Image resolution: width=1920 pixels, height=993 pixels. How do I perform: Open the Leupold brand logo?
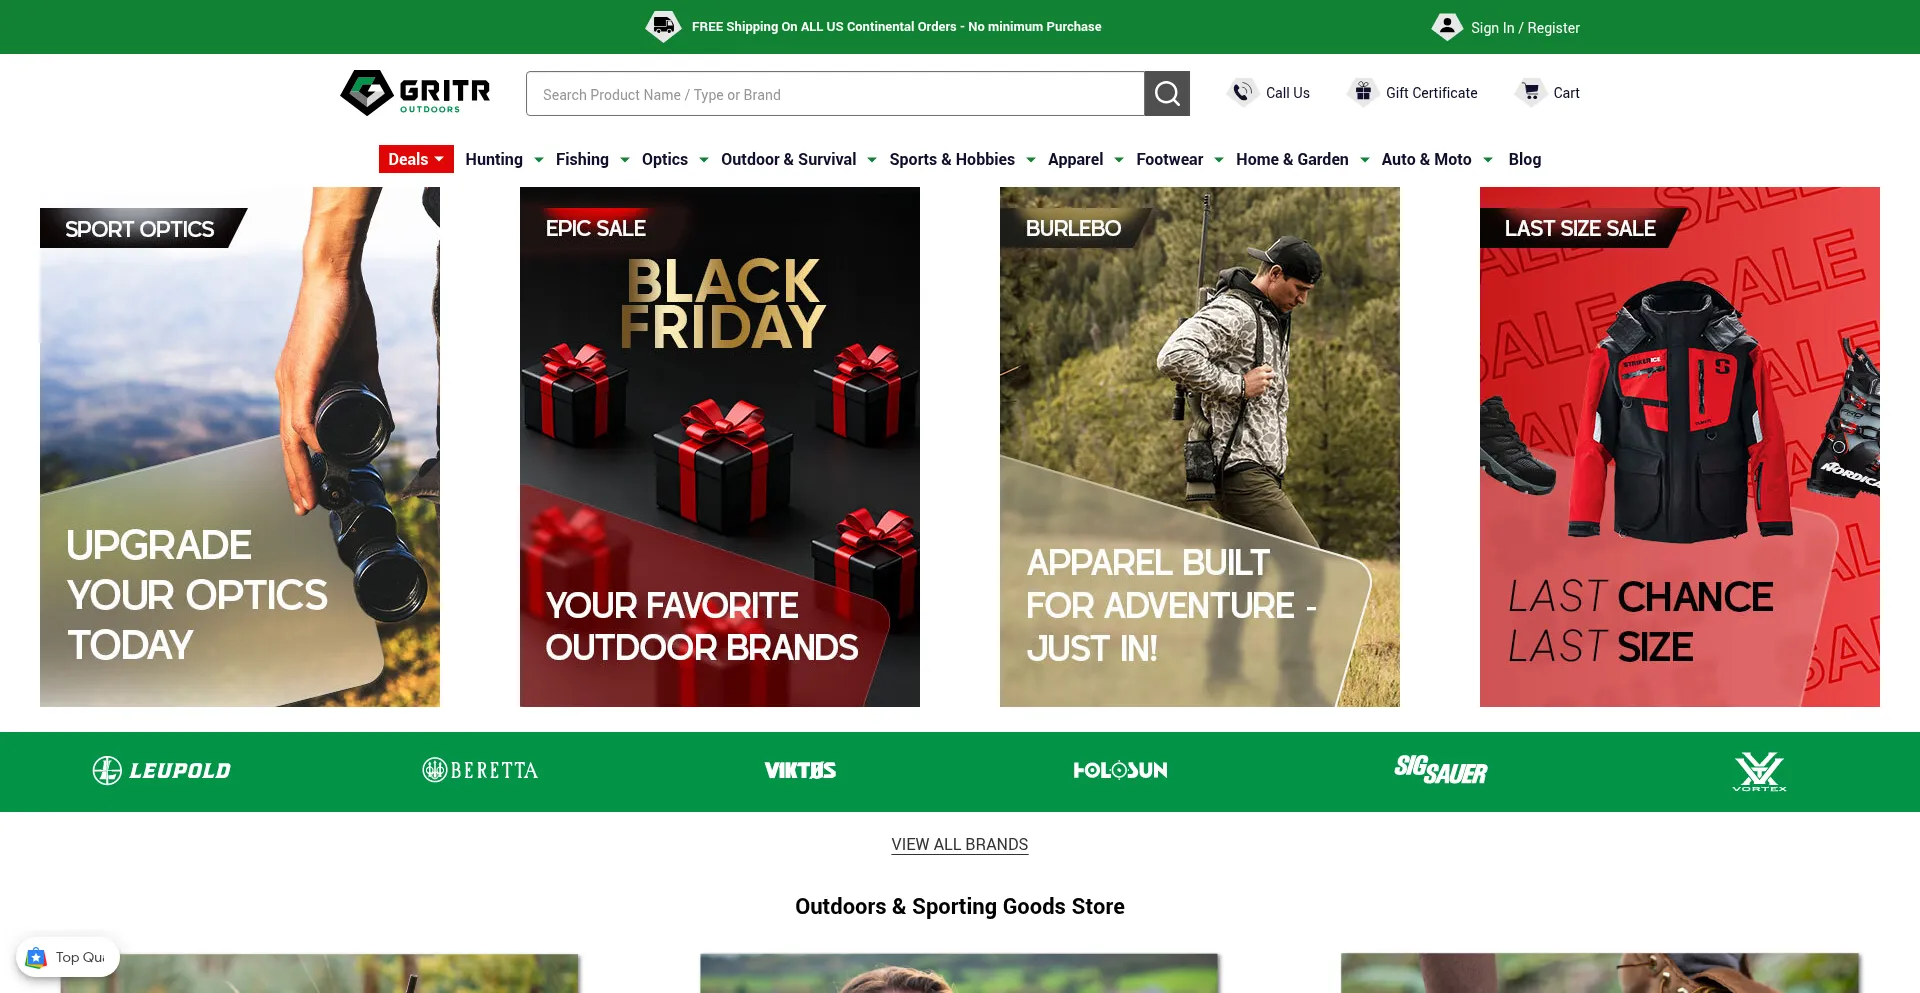[x=161, y=771]
